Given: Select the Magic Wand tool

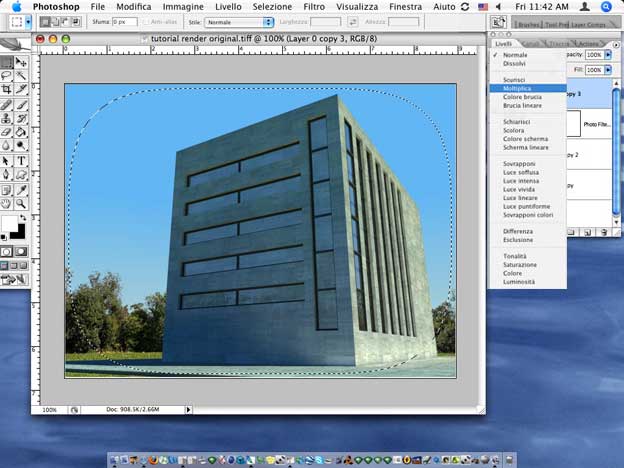Looking at the screenshot, I should tap(21, 75).
